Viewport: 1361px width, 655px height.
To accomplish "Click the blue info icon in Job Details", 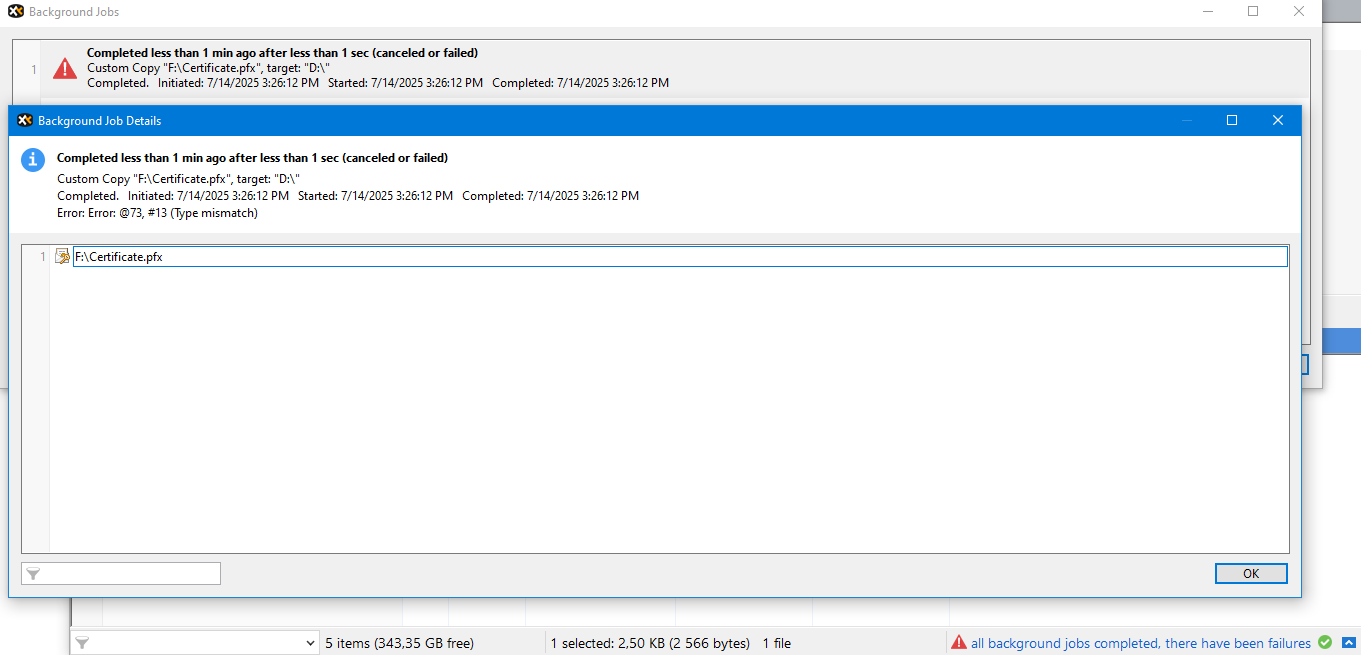I will pos(33,160).
